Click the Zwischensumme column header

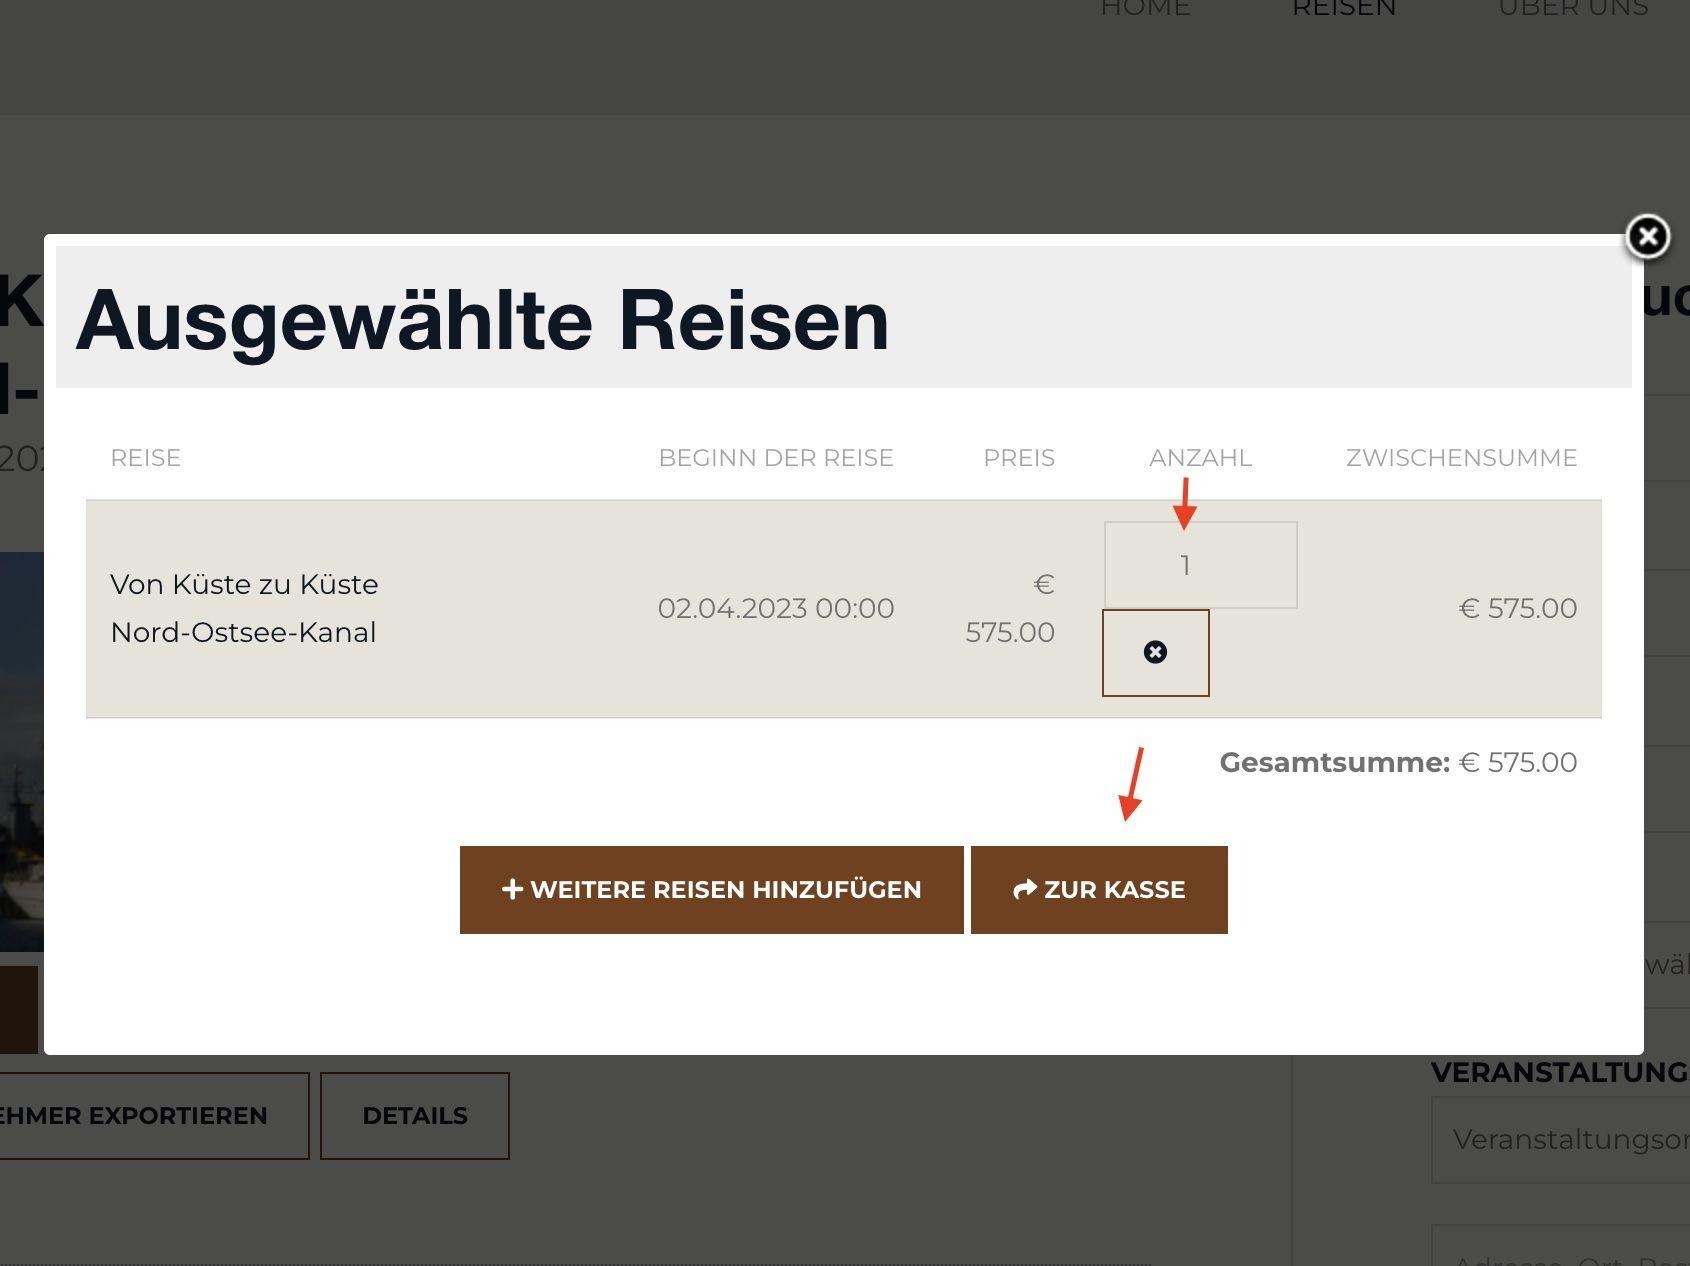tap(1460, 458)
